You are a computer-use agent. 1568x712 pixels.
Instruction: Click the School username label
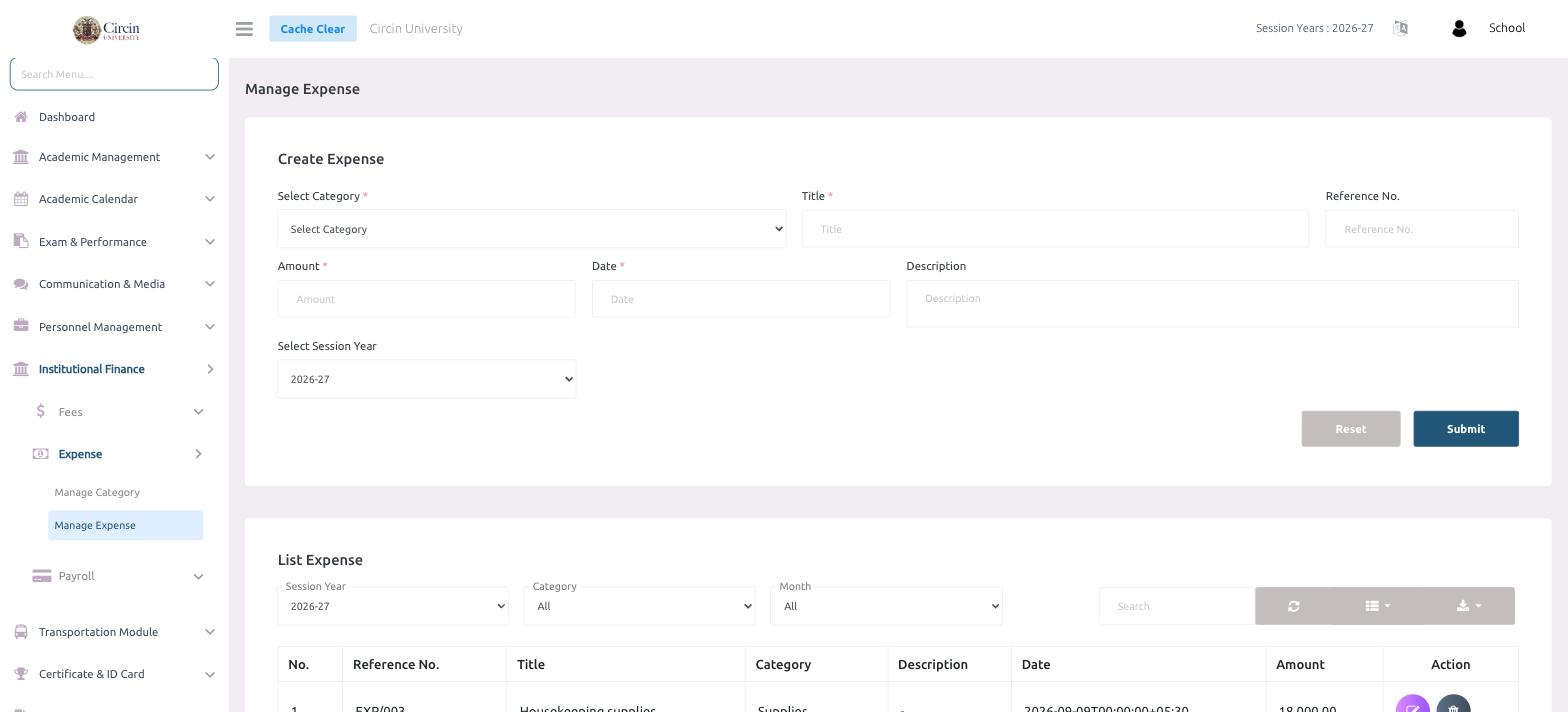[x=1506, y=28]
